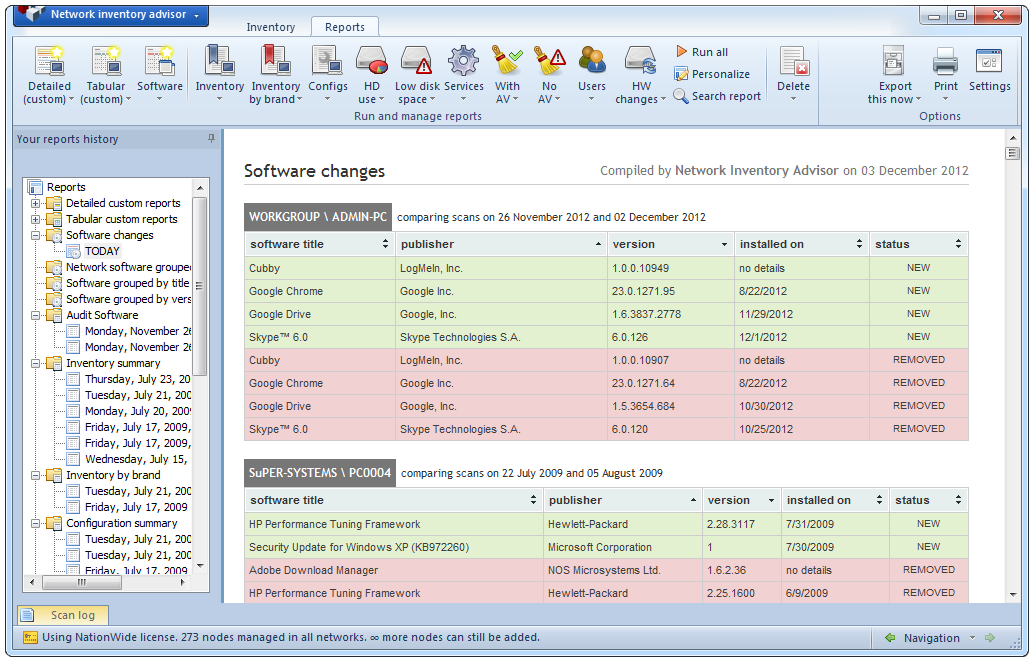This screenshot has height=662, width=1034.
Task: Collapse the Software changes tree node
Action: tap(36, 235)
